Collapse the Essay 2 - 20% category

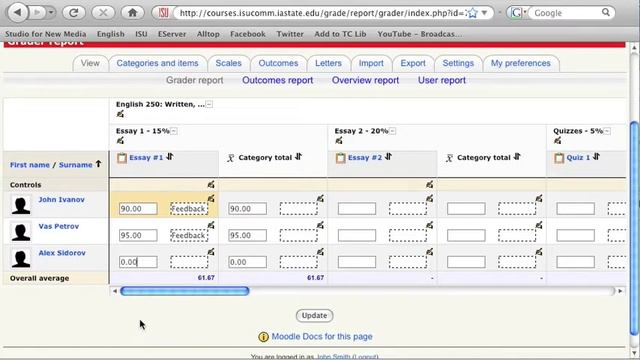(392, 131)
